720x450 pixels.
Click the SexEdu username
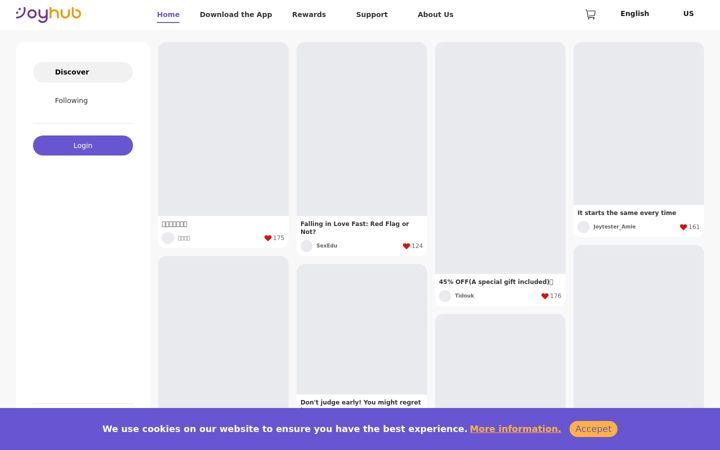pyautogui.click(x=326, y=246)
